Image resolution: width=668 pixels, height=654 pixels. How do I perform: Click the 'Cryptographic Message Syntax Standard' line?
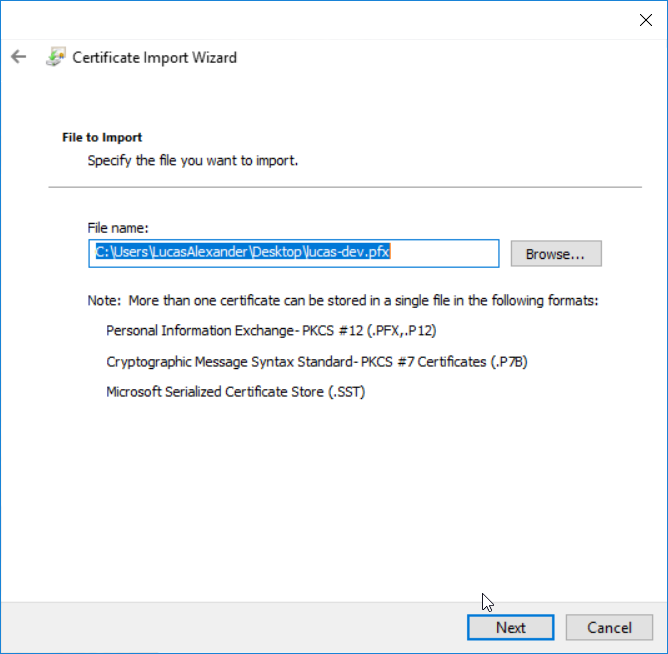coord(317,362)
